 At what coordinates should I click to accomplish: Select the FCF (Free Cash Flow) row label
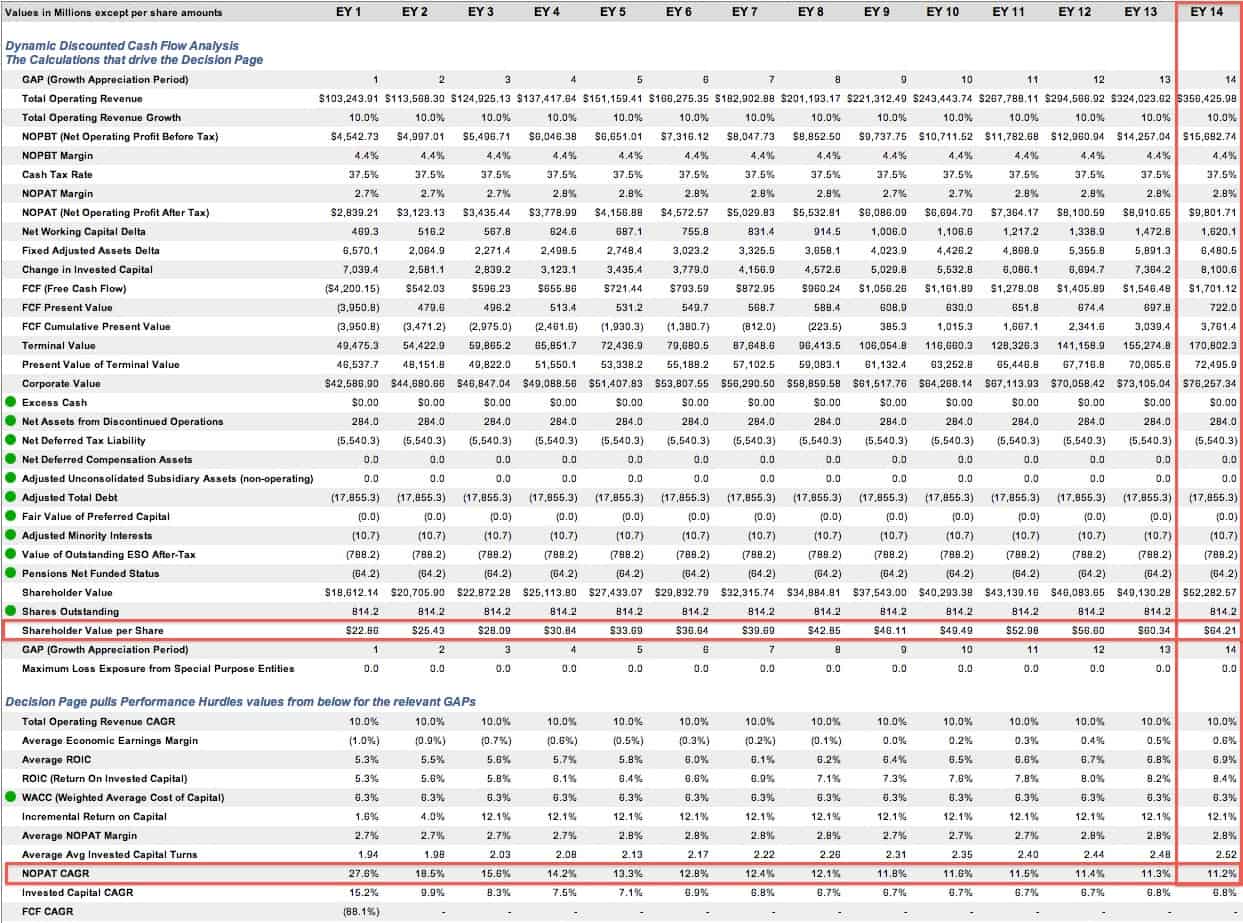click(x=74, y=288)
